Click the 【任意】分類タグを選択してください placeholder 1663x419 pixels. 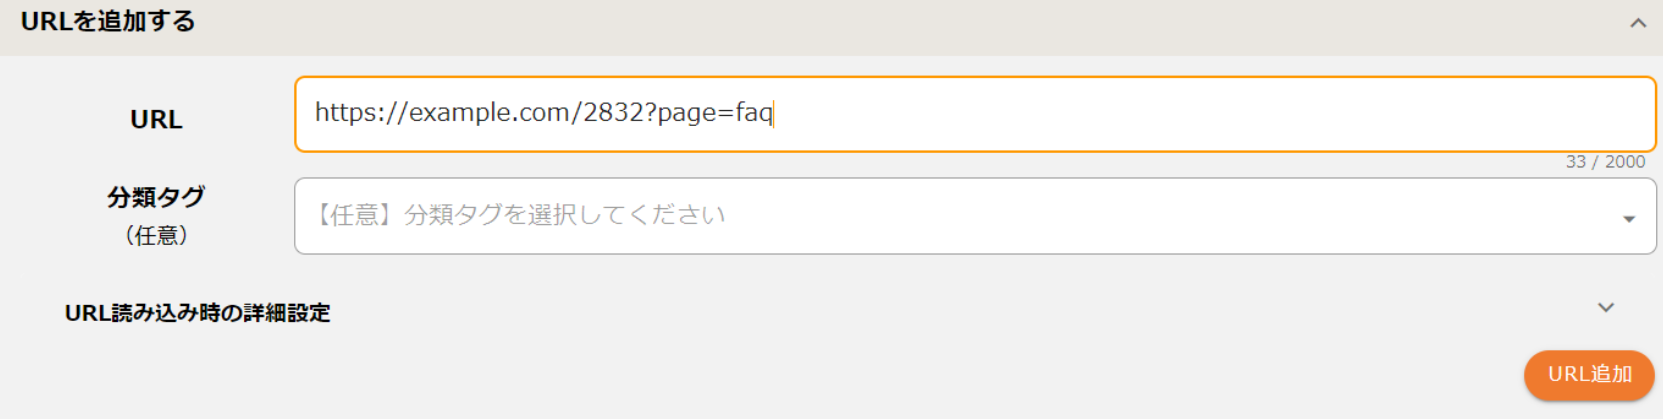[520, 215]
